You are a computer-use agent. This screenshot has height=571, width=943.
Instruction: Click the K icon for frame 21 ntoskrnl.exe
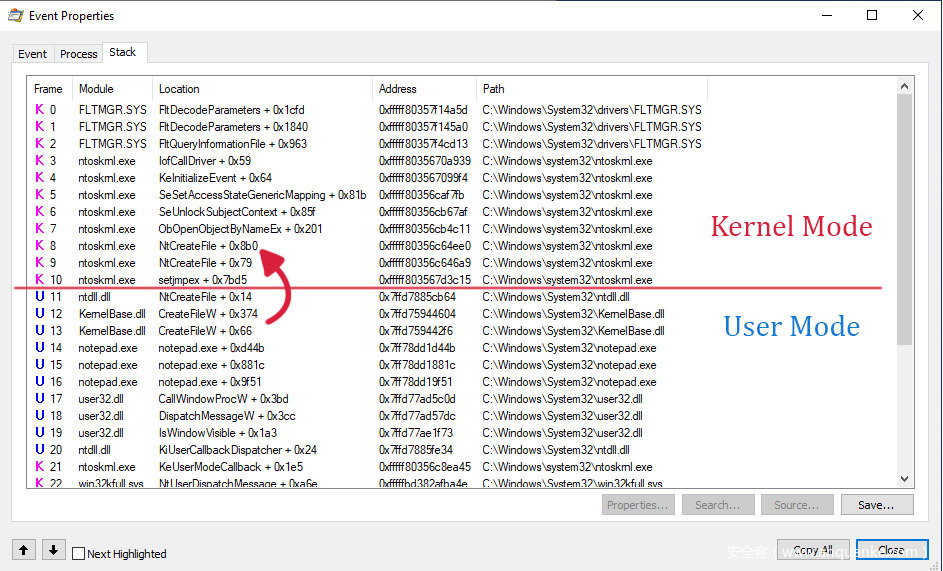tap(39, 467)
